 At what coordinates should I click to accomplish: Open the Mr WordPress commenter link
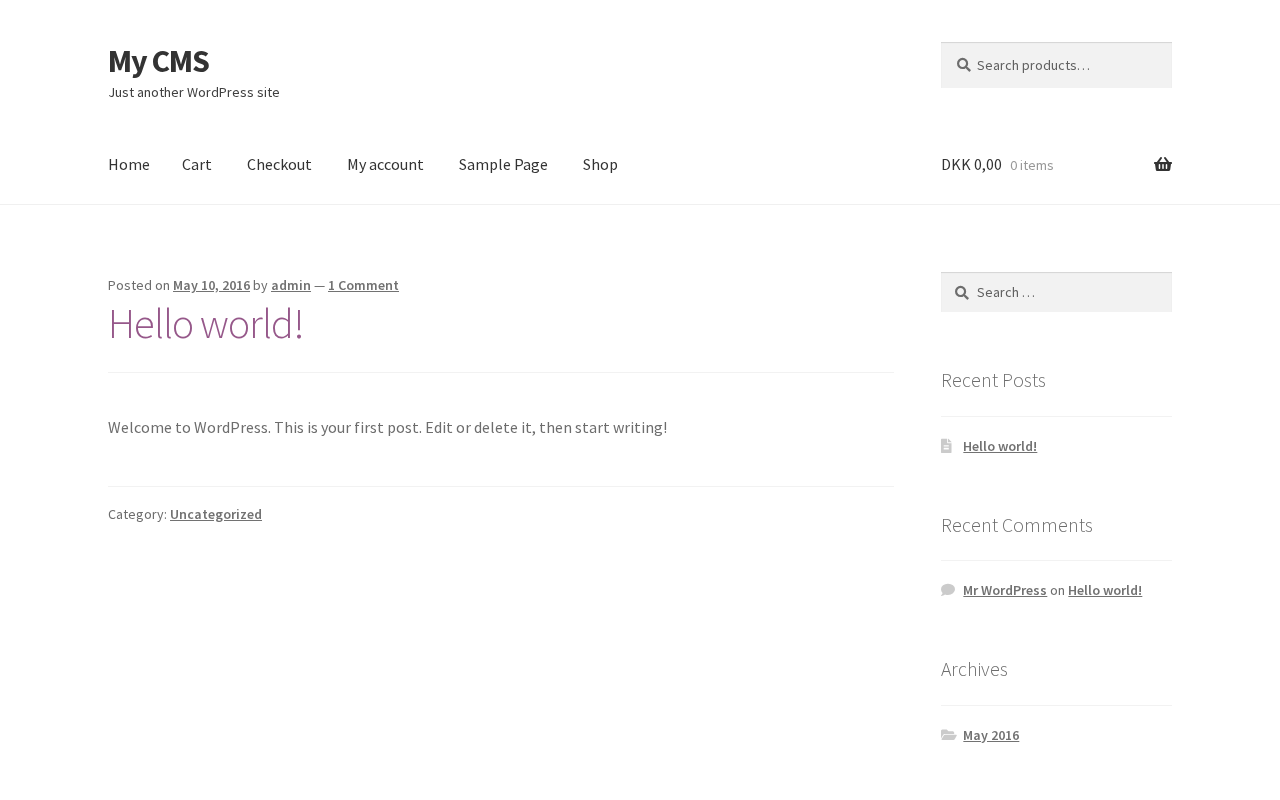[1004, 590]
